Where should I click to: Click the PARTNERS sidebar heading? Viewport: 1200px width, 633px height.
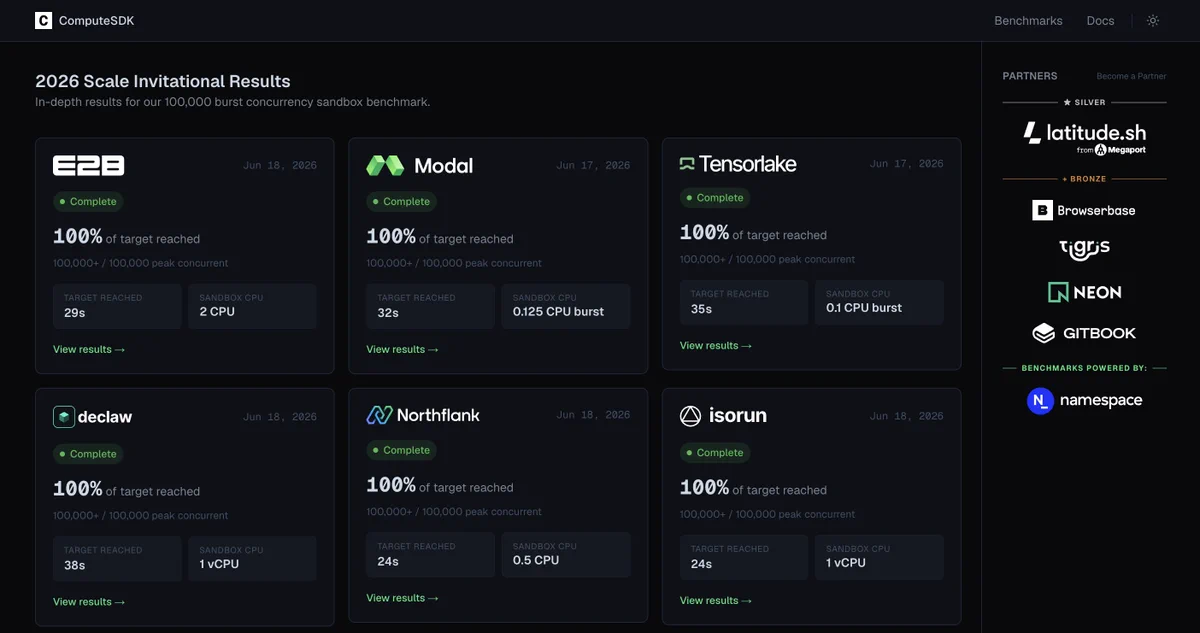(x=1030, y=76)
